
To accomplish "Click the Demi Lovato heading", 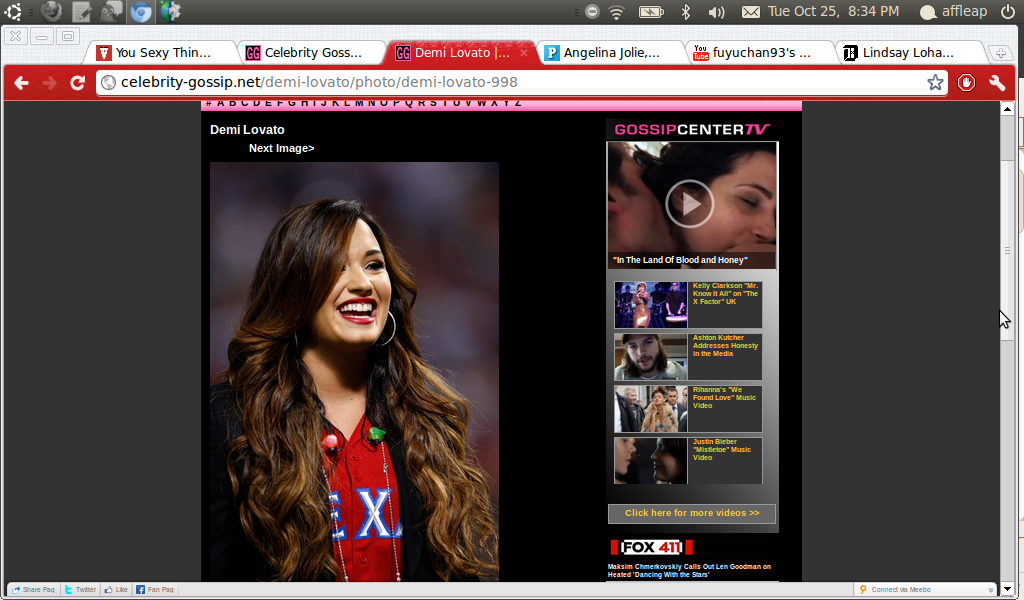I will (x=247, y=129).
